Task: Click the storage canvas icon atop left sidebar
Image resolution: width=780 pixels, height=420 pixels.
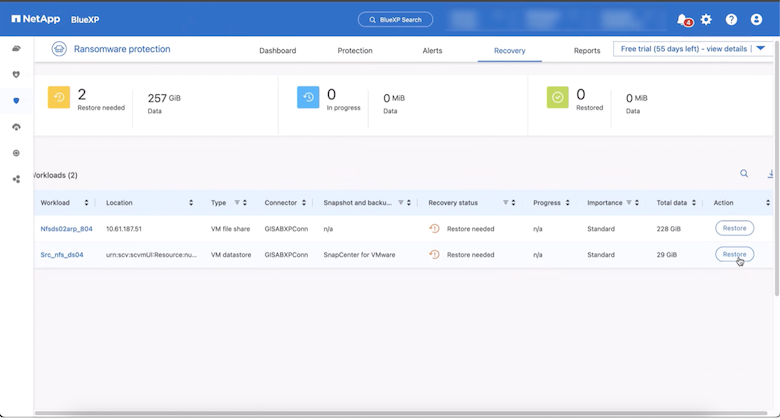Action: click(16, 48)
